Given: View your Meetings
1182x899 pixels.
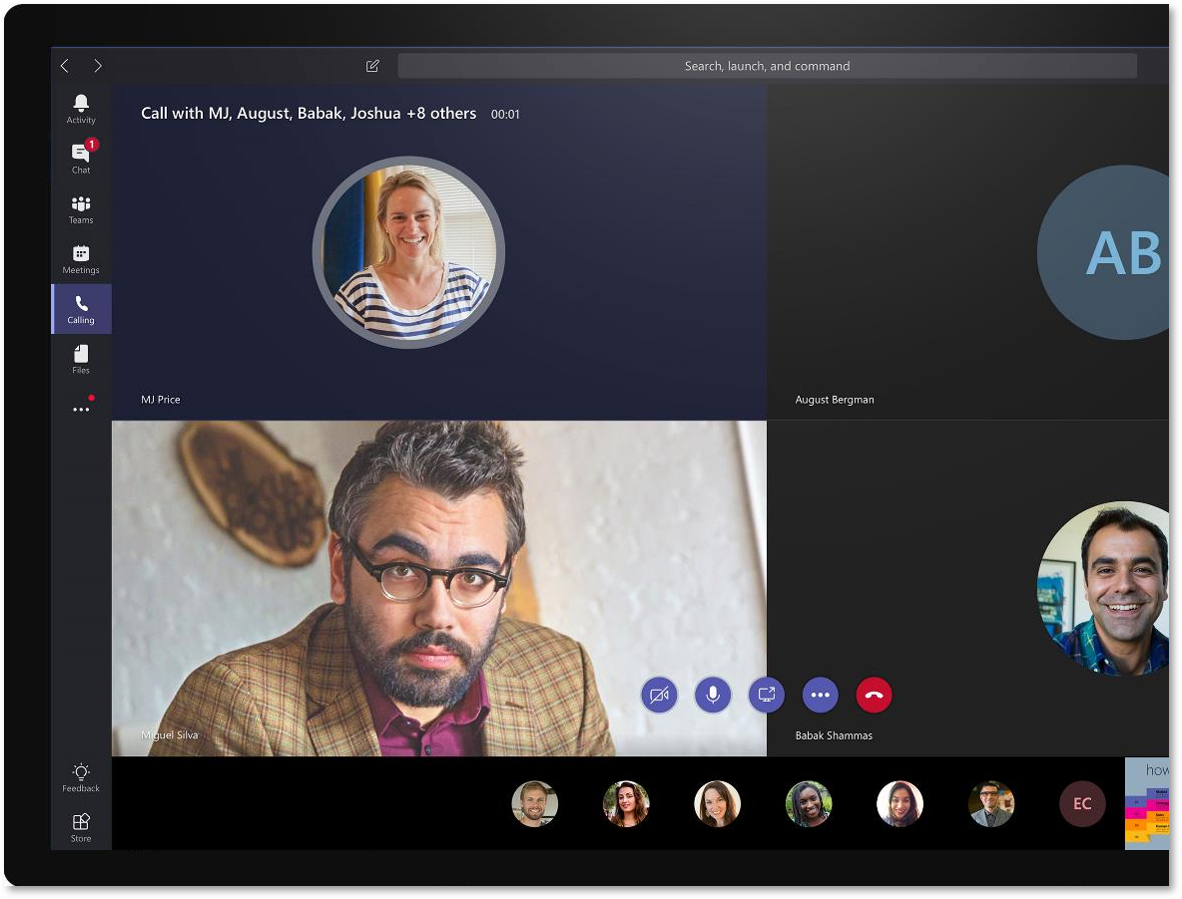Looking at the screenshot, I should pyautogui.click(x=81, y=258).
